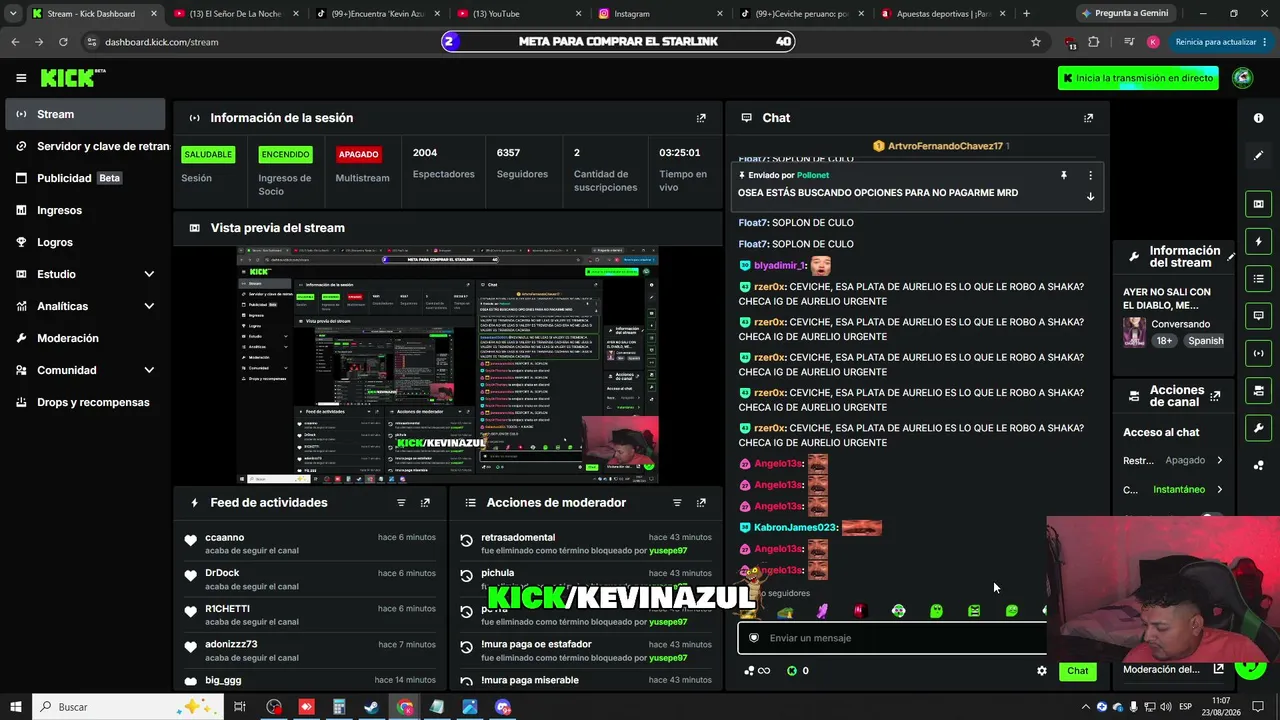
Task: Click the chat bubble icon in right sidebar
Action: [1258, 316]
